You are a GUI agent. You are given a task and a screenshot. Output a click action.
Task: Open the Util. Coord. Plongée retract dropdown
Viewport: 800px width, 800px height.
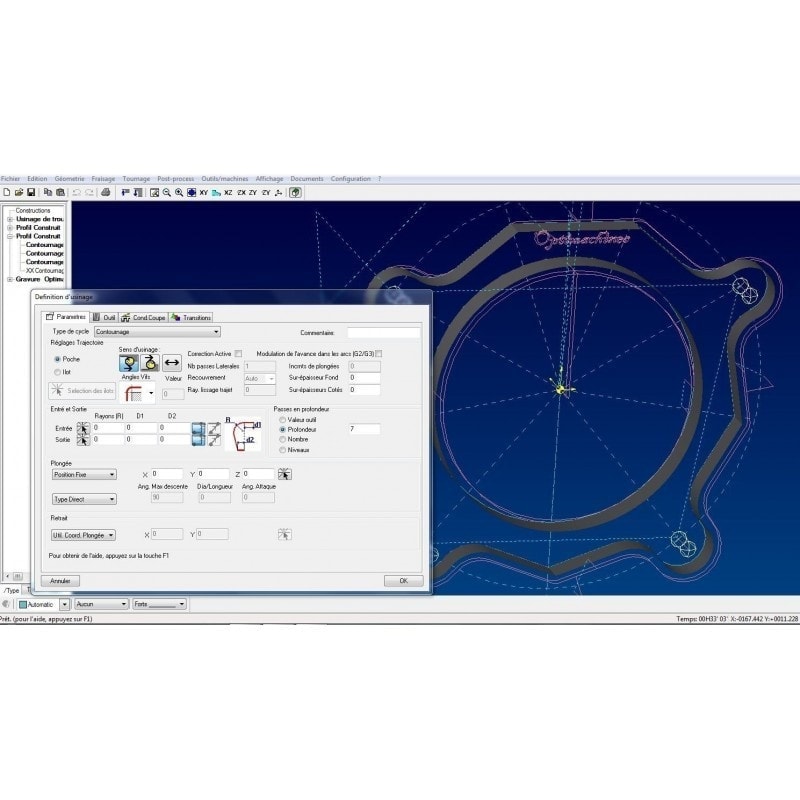pyautogui.click(x=83, y=535)
